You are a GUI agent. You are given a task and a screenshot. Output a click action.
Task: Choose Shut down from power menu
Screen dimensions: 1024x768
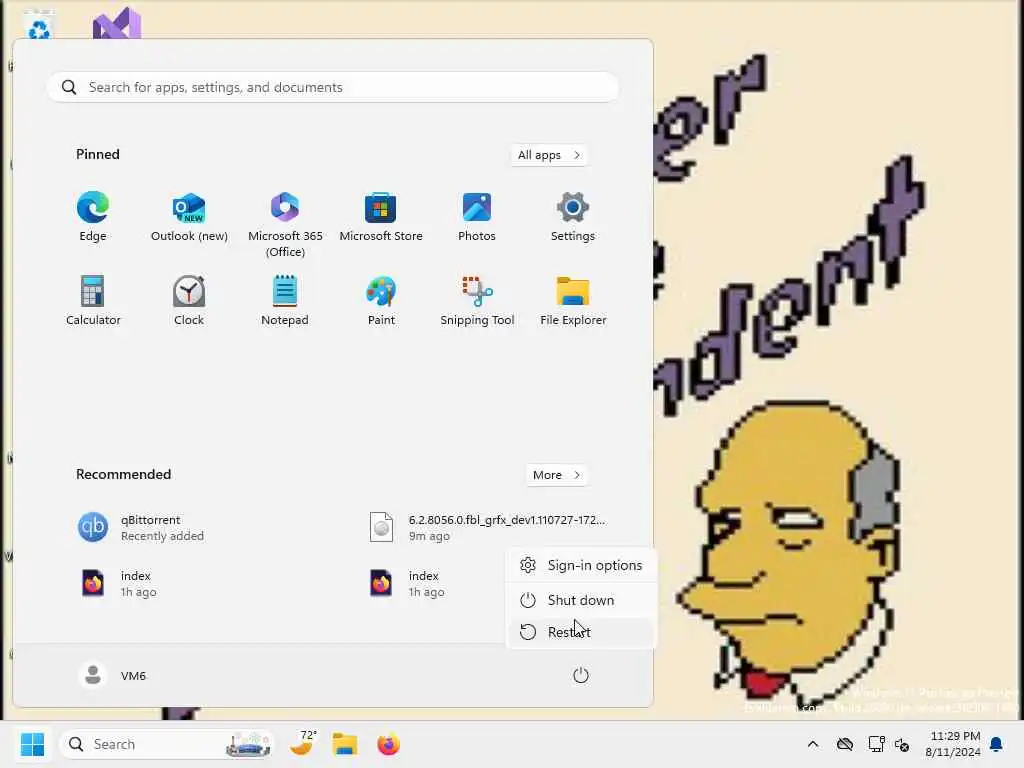pyautogui.click(x=581, y=600)
